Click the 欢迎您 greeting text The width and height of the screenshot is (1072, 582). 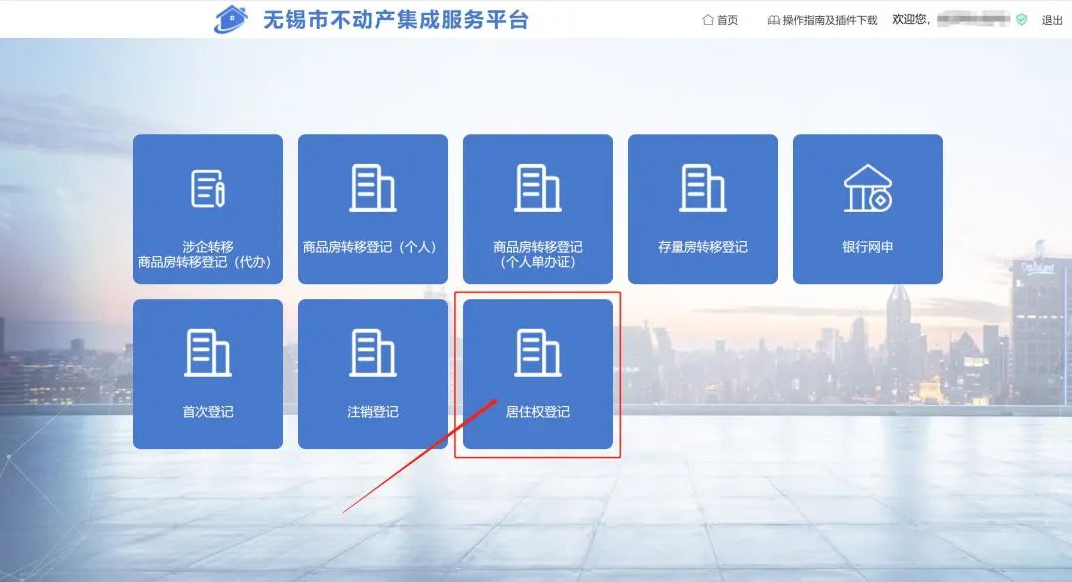click(x=911, y=20)
